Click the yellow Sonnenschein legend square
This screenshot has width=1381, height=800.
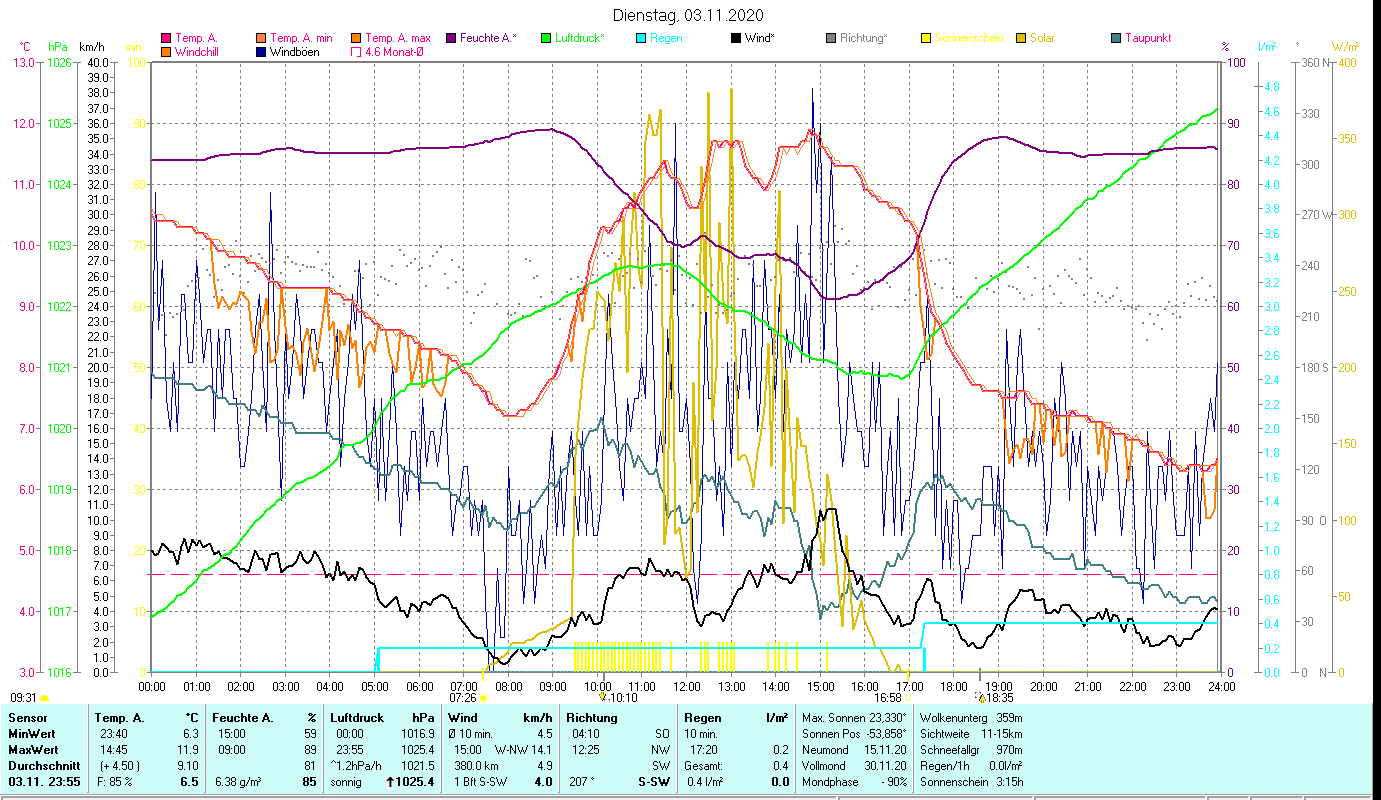[x=926, y=39]
